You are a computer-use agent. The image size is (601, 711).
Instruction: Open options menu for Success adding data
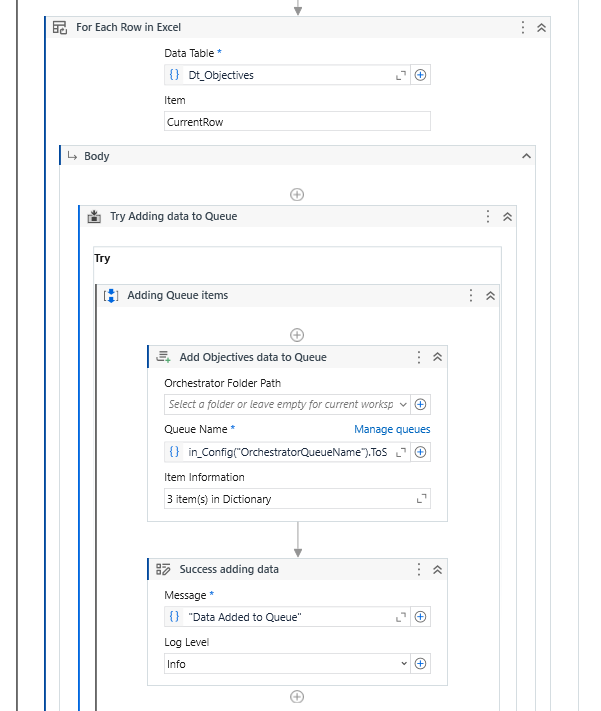point(419,570)
